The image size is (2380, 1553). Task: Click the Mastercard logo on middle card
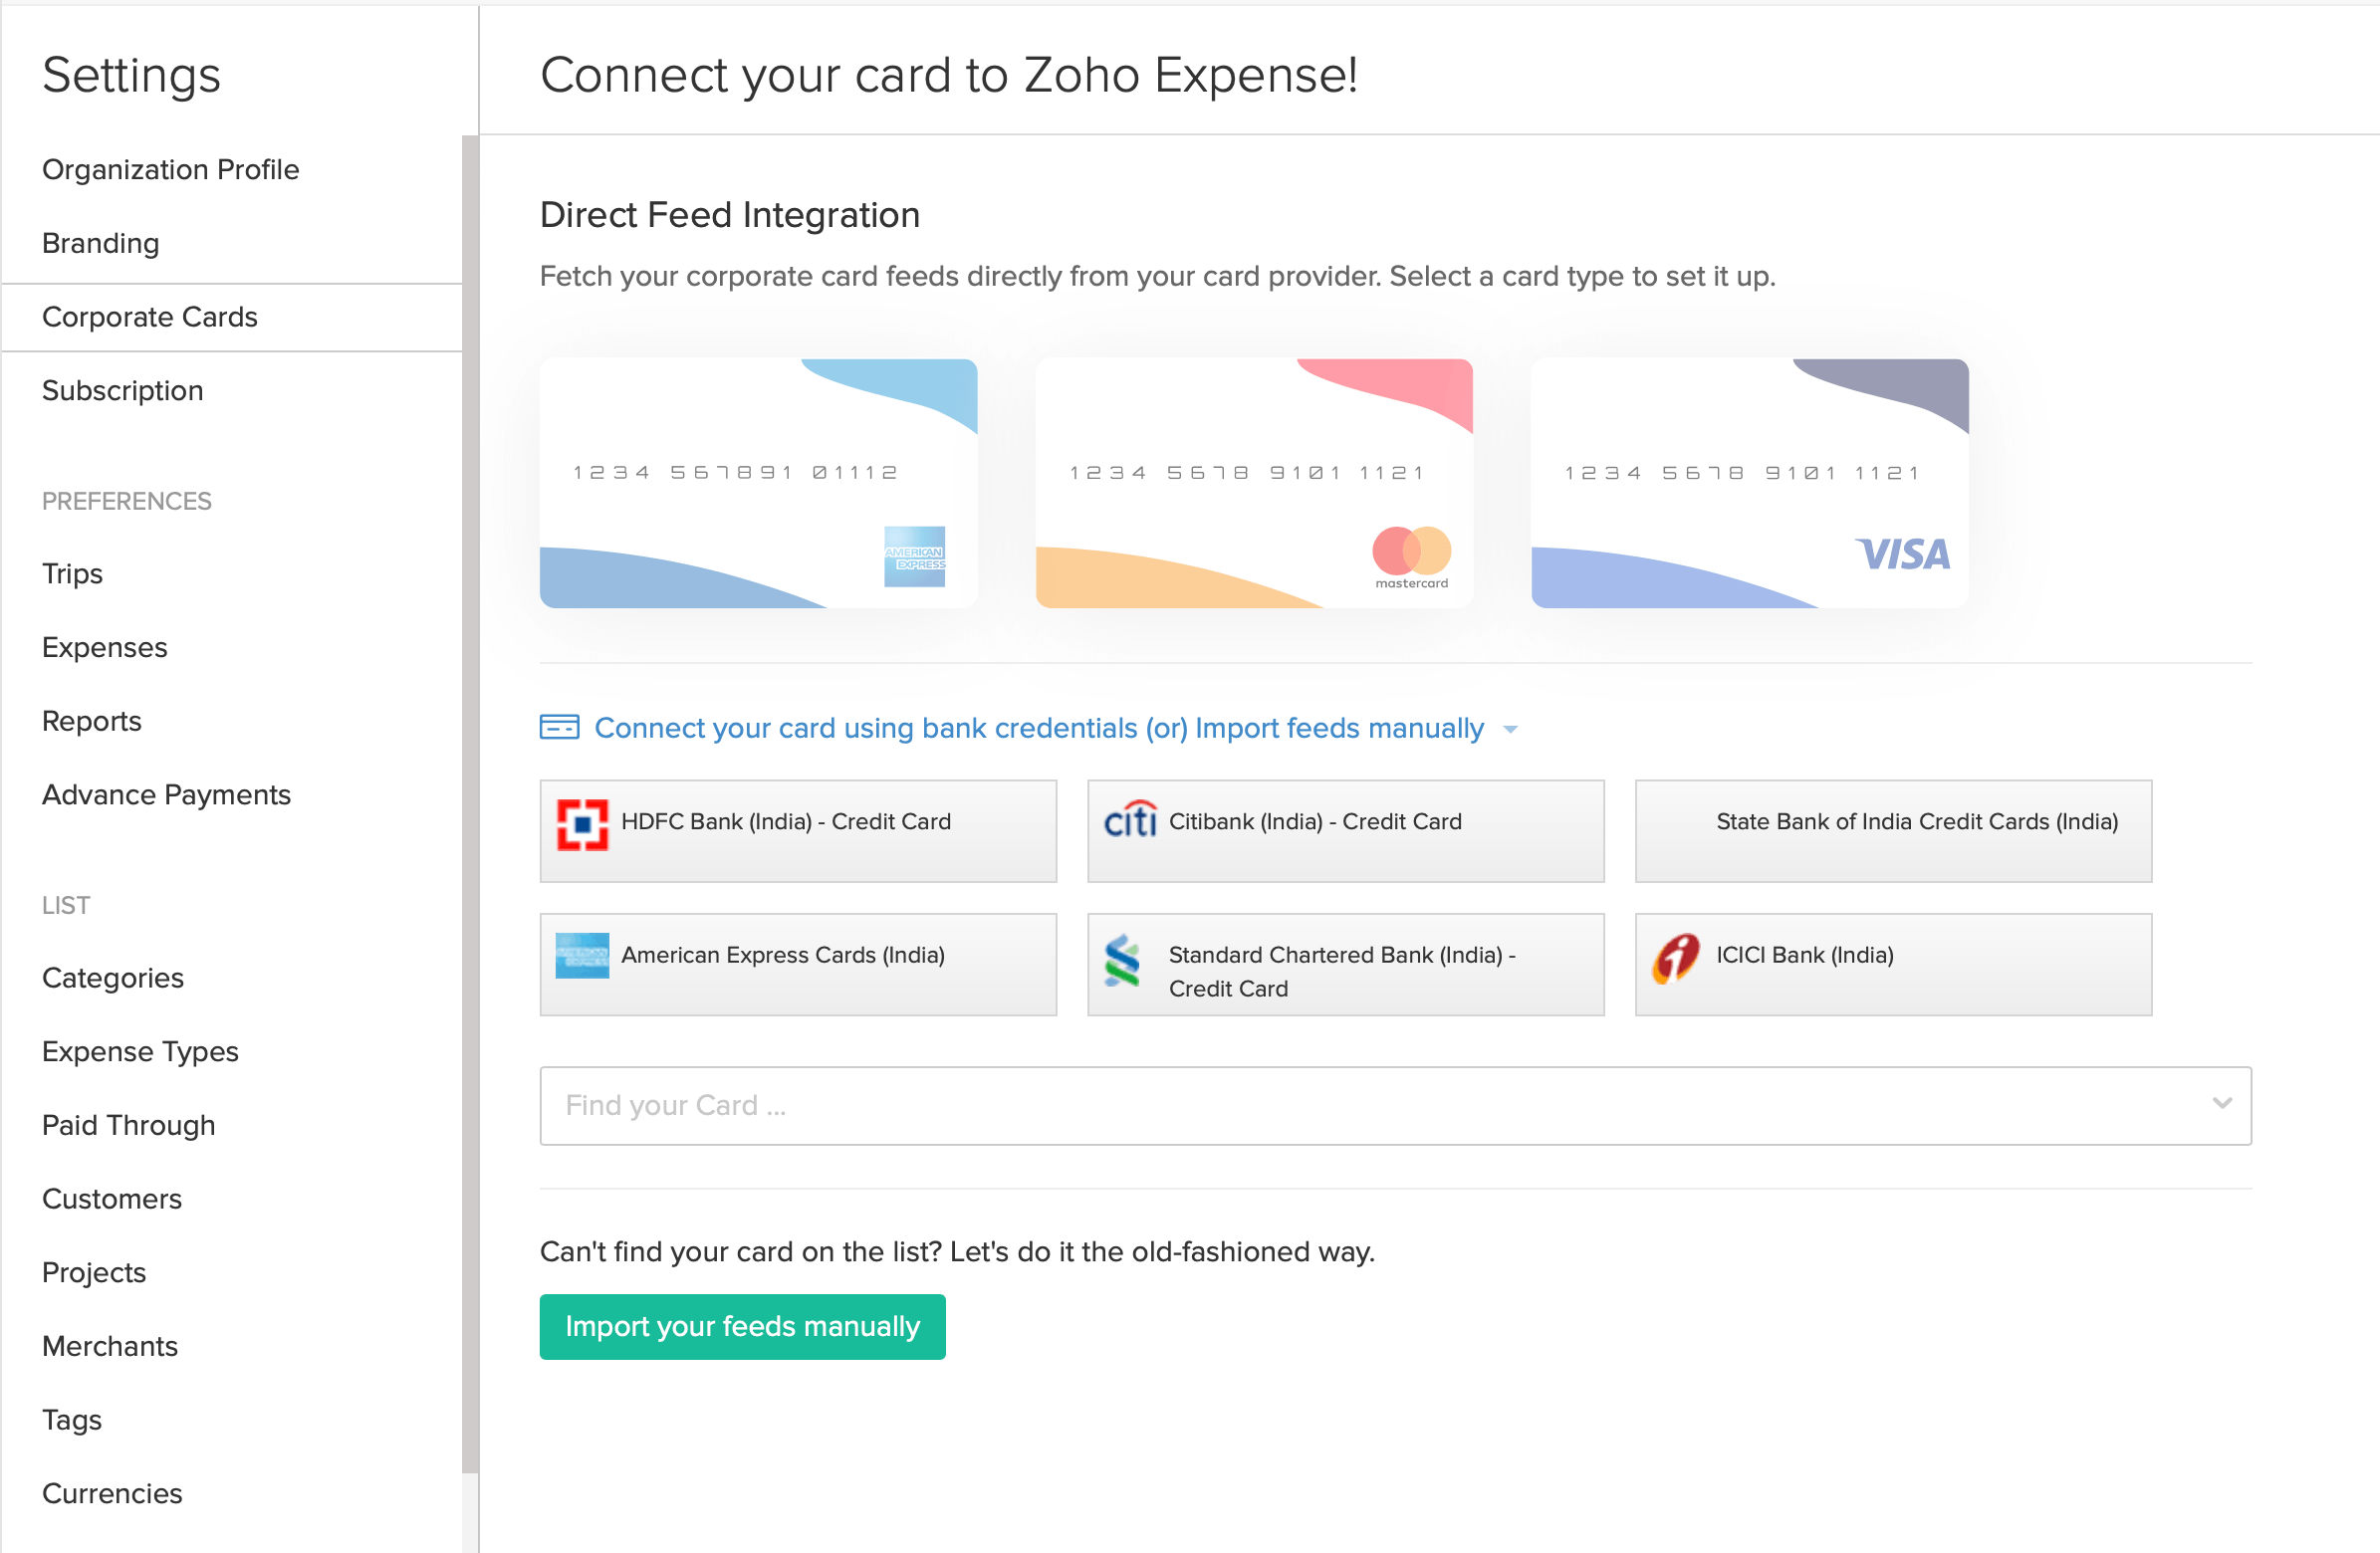click(x=1411, y=556)
